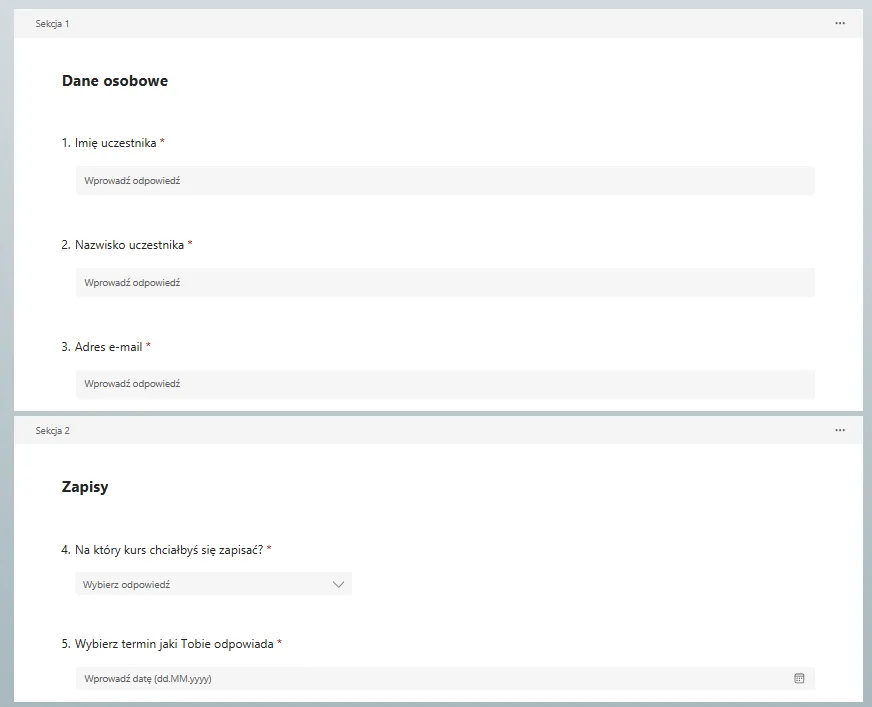Click the Adres e-mail answer field
This screenshot has height=707, width=872.
(x=445, y=384)
